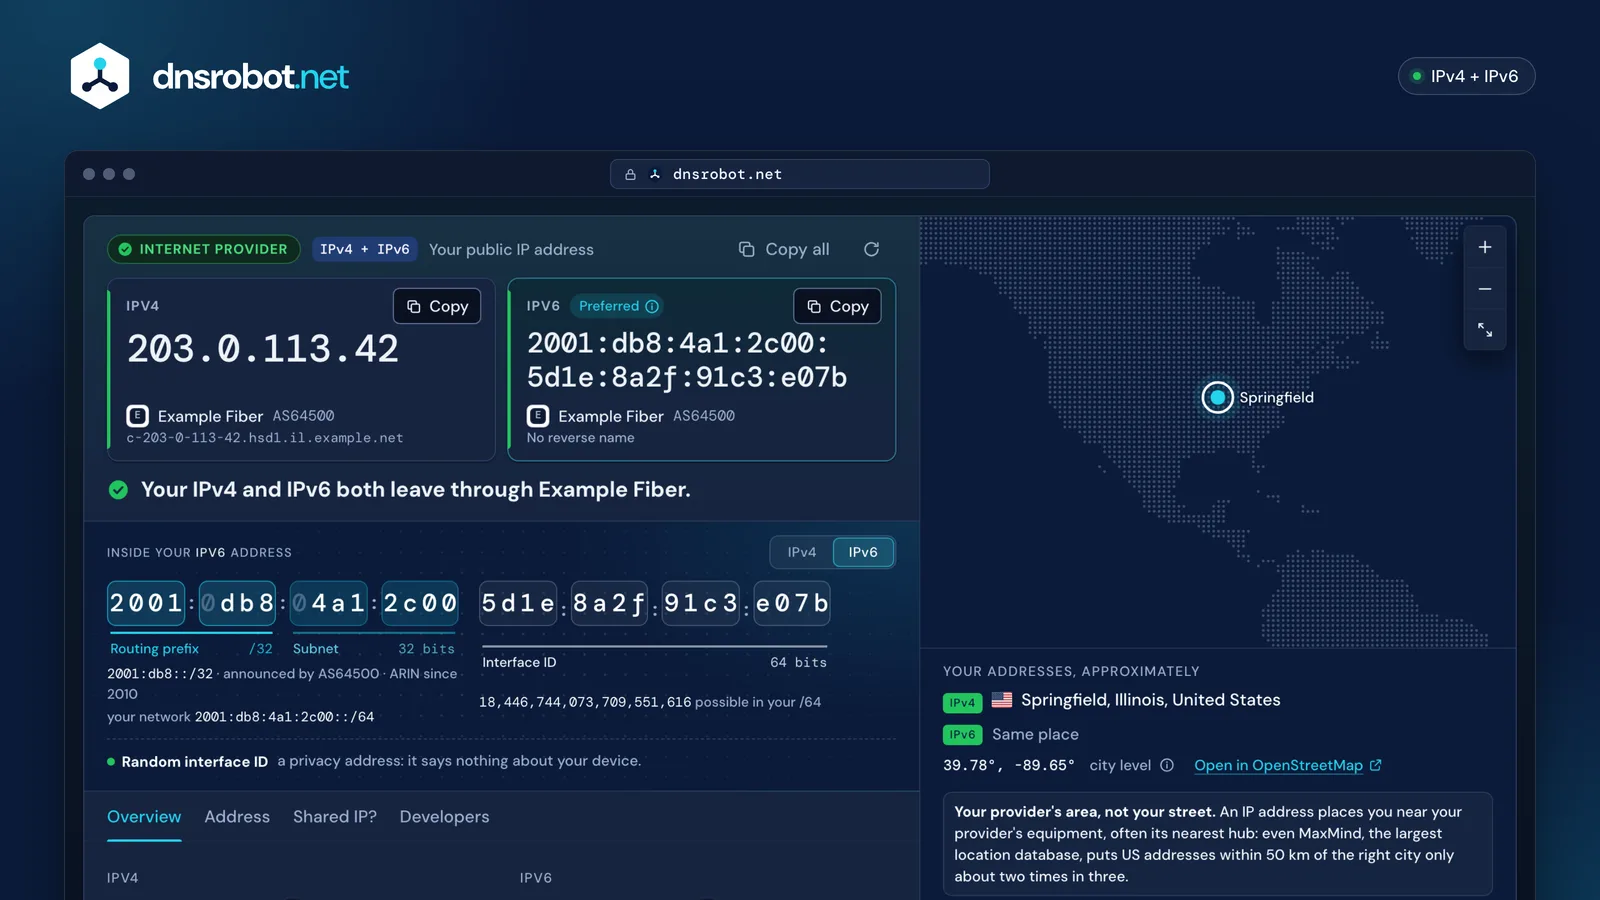The height and width of the screenshot is (900, 1600).
Task: Click the Springfield location marker on map
Action: click(x=1217, y=397)
